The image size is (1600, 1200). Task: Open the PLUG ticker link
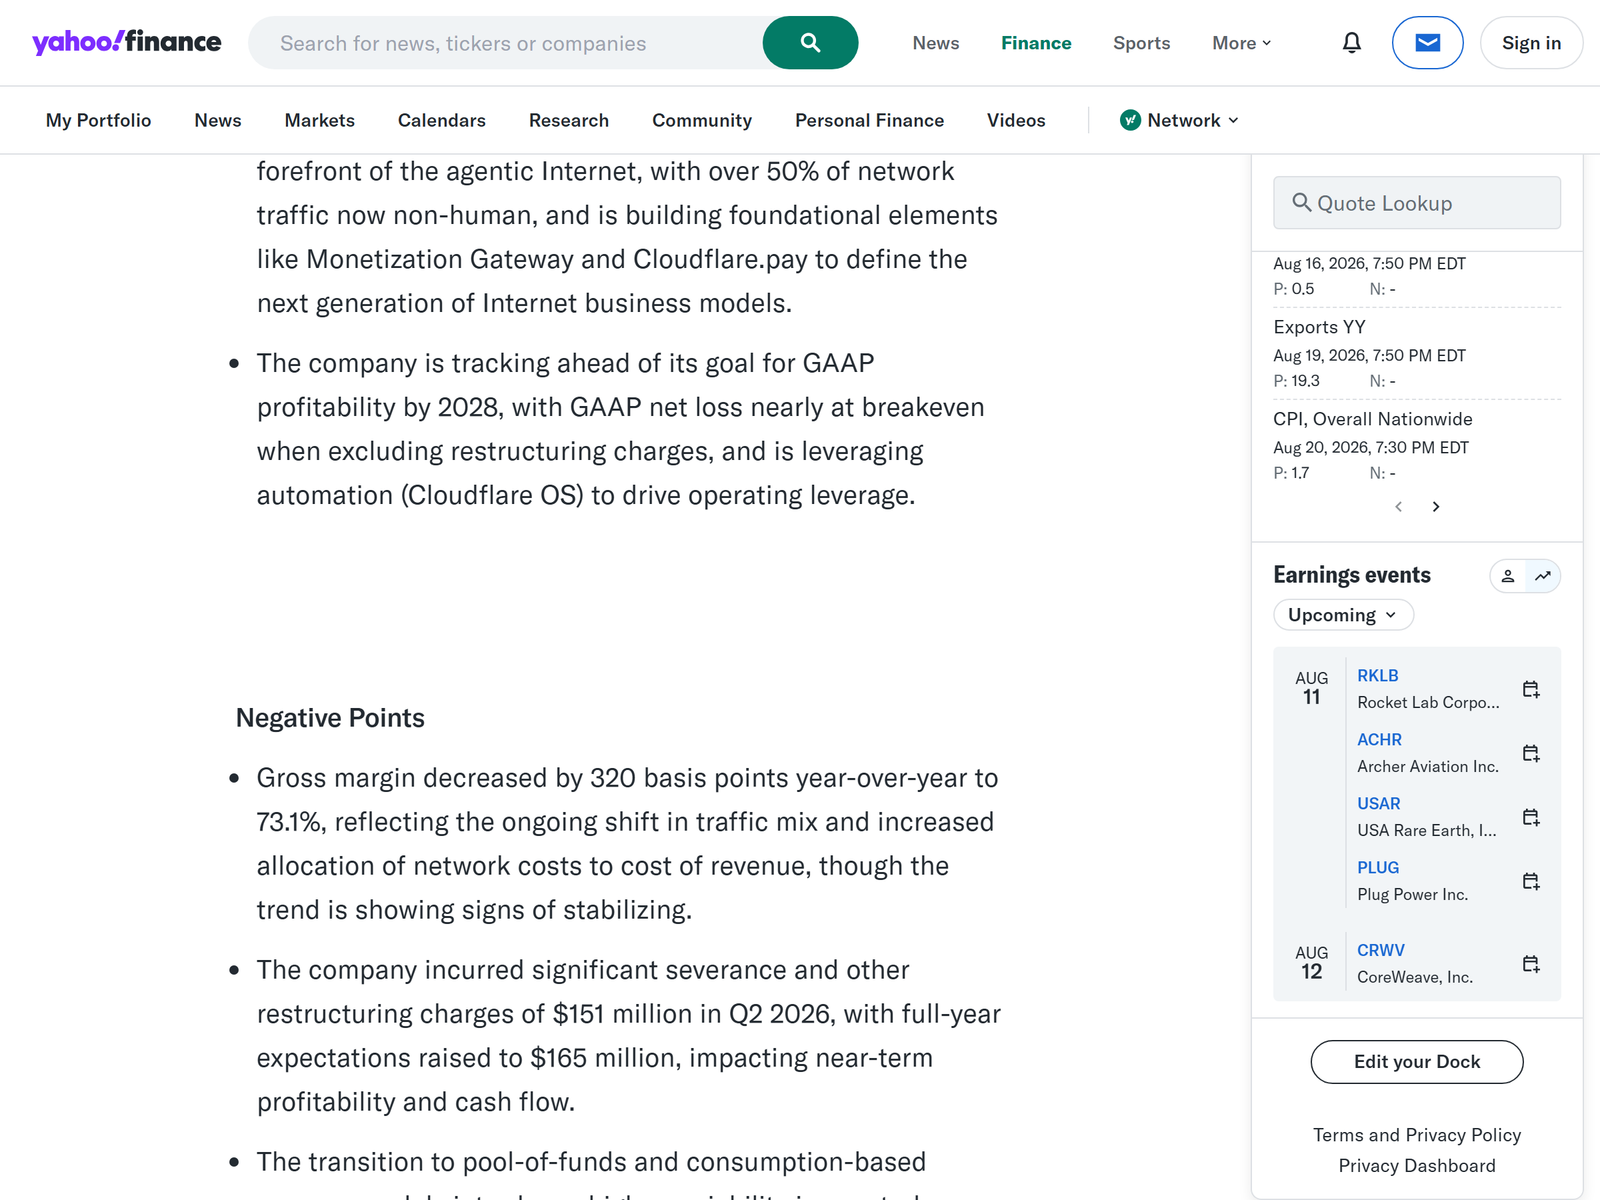[1378, 868]
